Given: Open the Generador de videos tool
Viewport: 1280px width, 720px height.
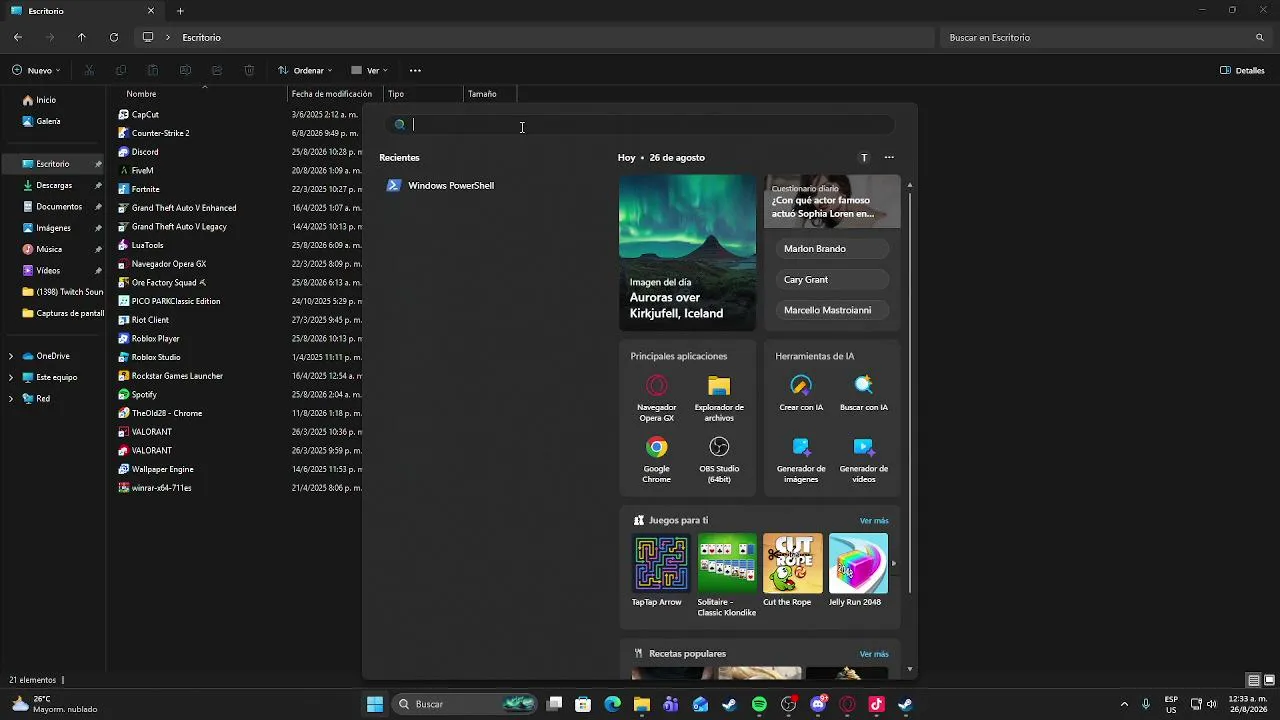Looking at the screenshot, I should point(864,459).
